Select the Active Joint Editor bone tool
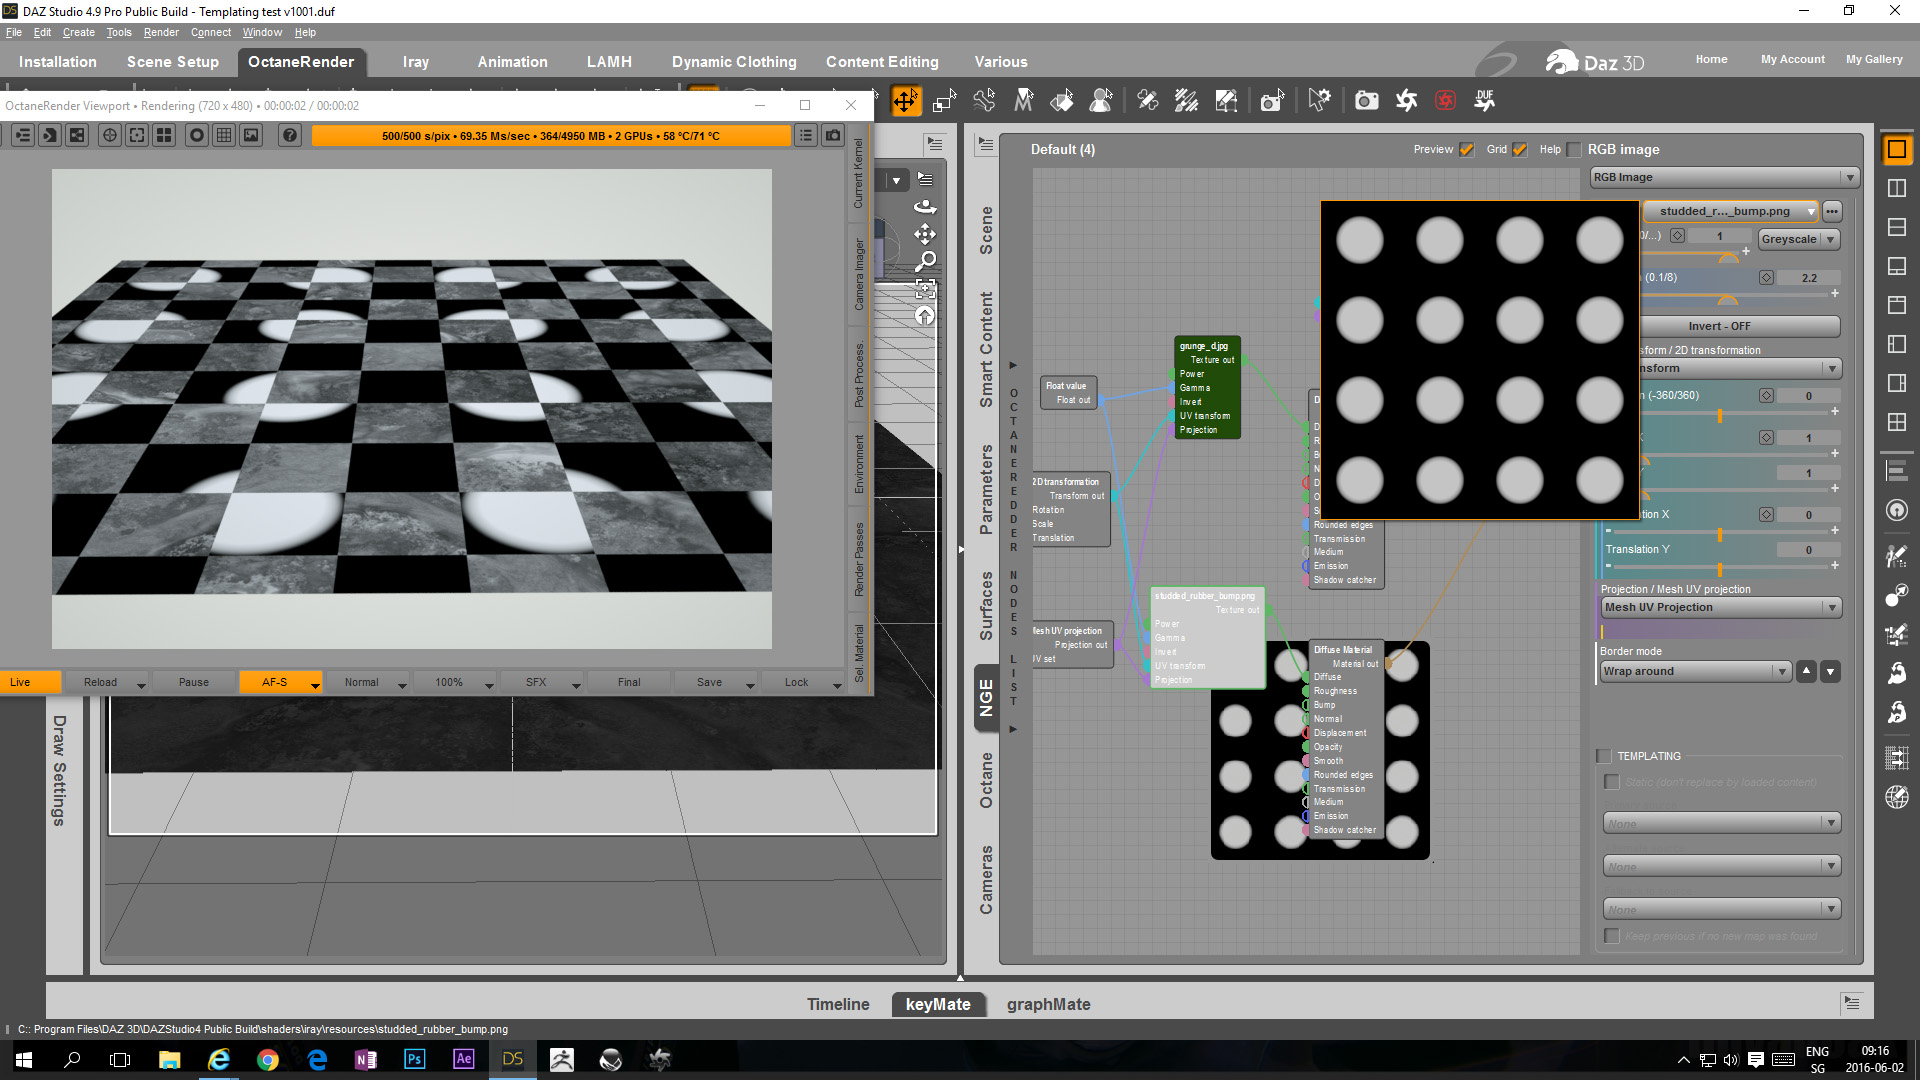The width and height of the screenshot is (1920, 1080). 985,100
